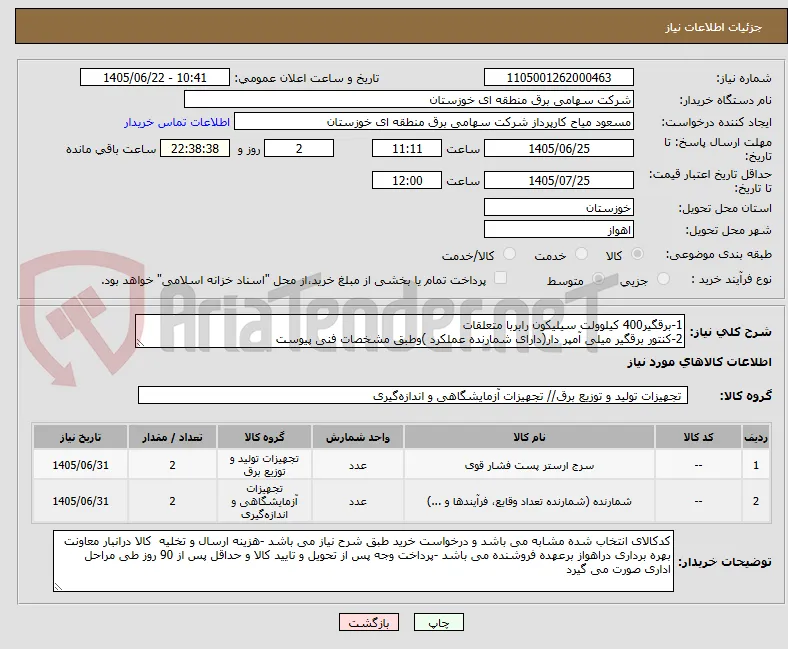Click the بازگشت back button

coord(369,623)
